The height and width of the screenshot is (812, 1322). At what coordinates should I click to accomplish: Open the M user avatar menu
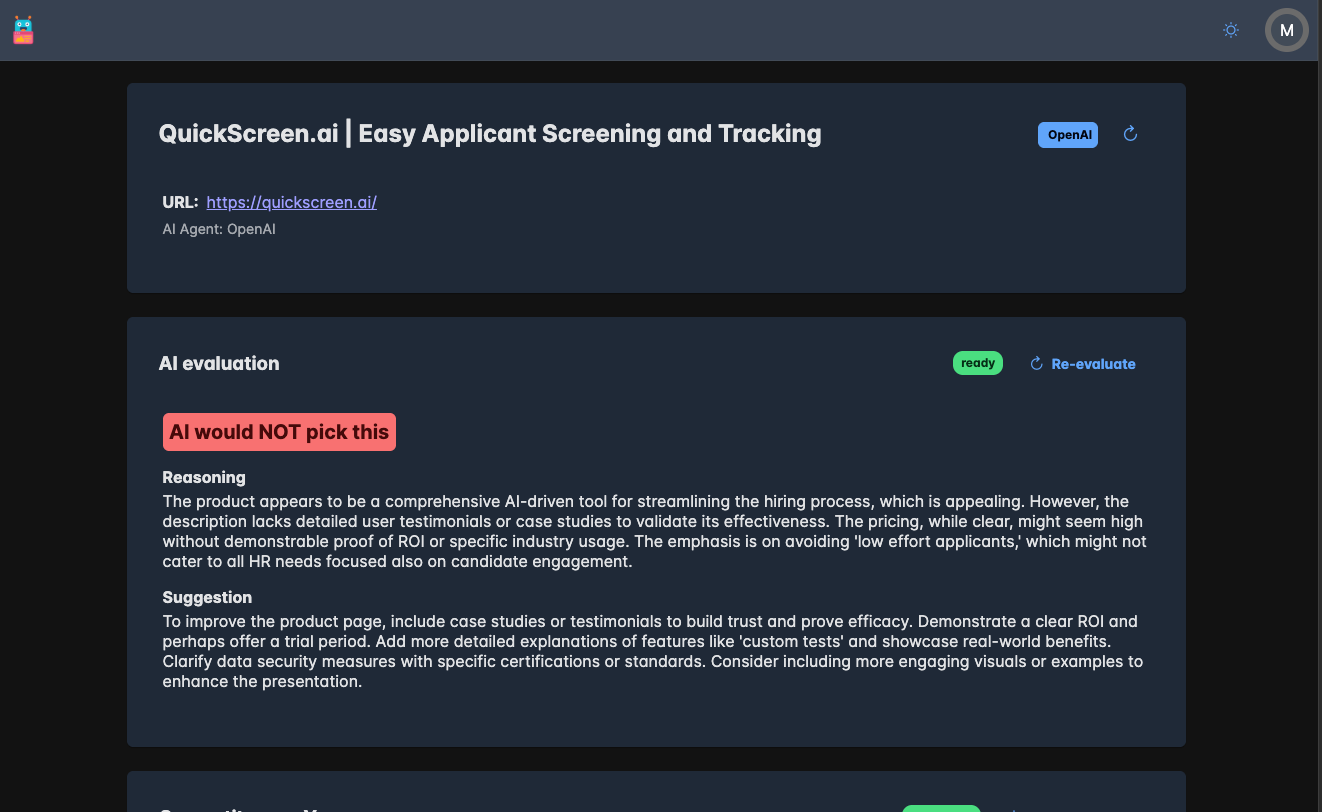[x=1287, y=30]
